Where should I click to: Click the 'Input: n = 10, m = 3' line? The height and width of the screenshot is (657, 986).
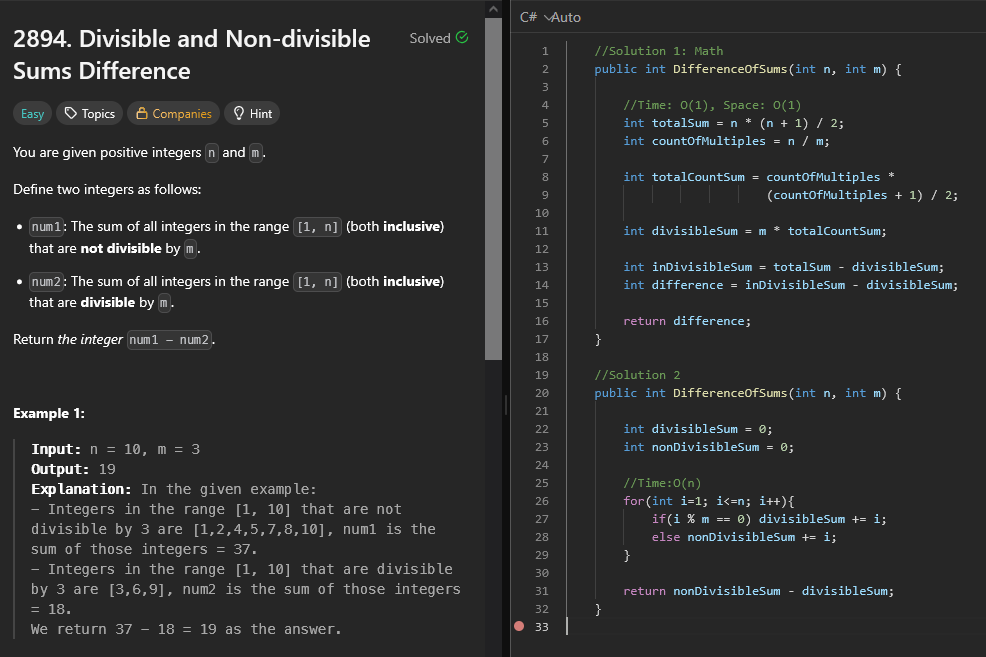[116, 450]
